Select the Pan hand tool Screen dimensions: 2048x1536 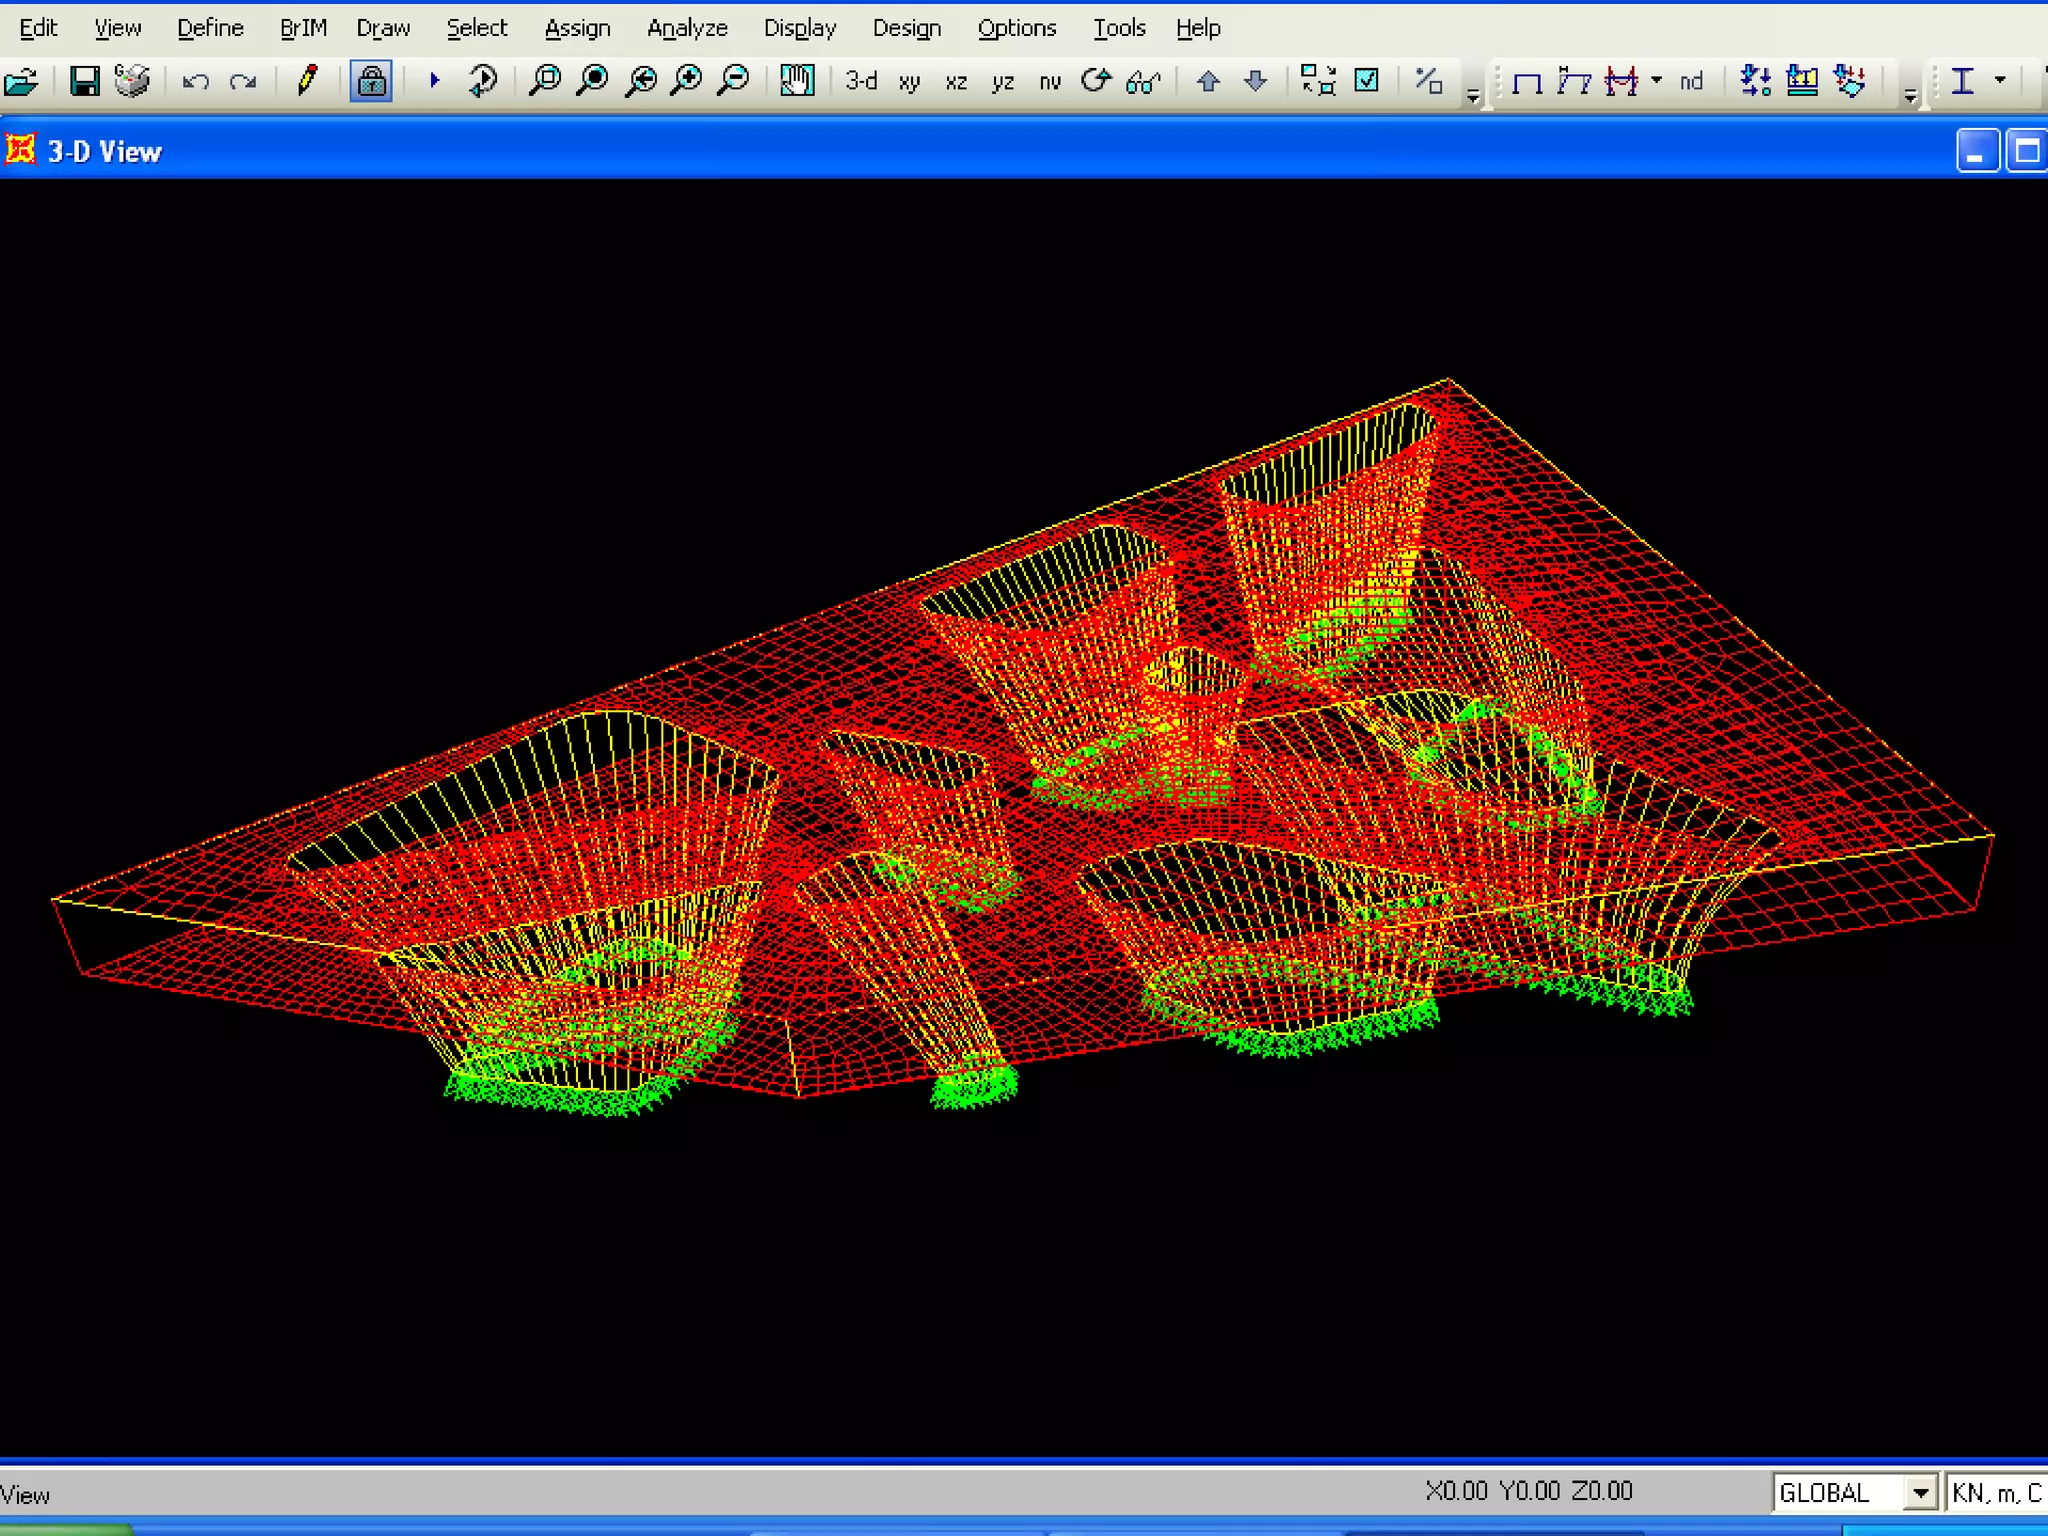tap(797, 81)
